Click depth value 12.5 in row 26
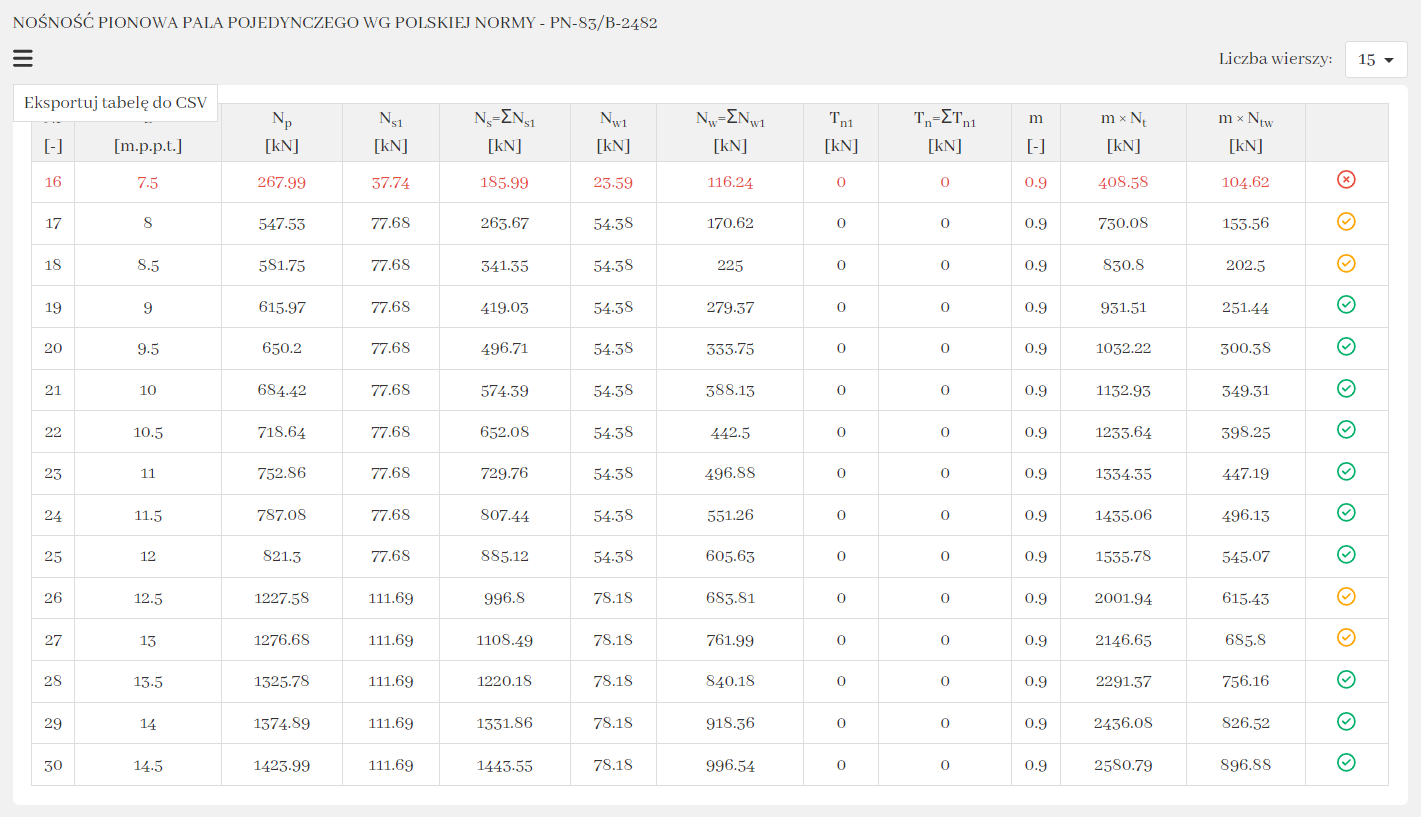 tap(148, 598)
